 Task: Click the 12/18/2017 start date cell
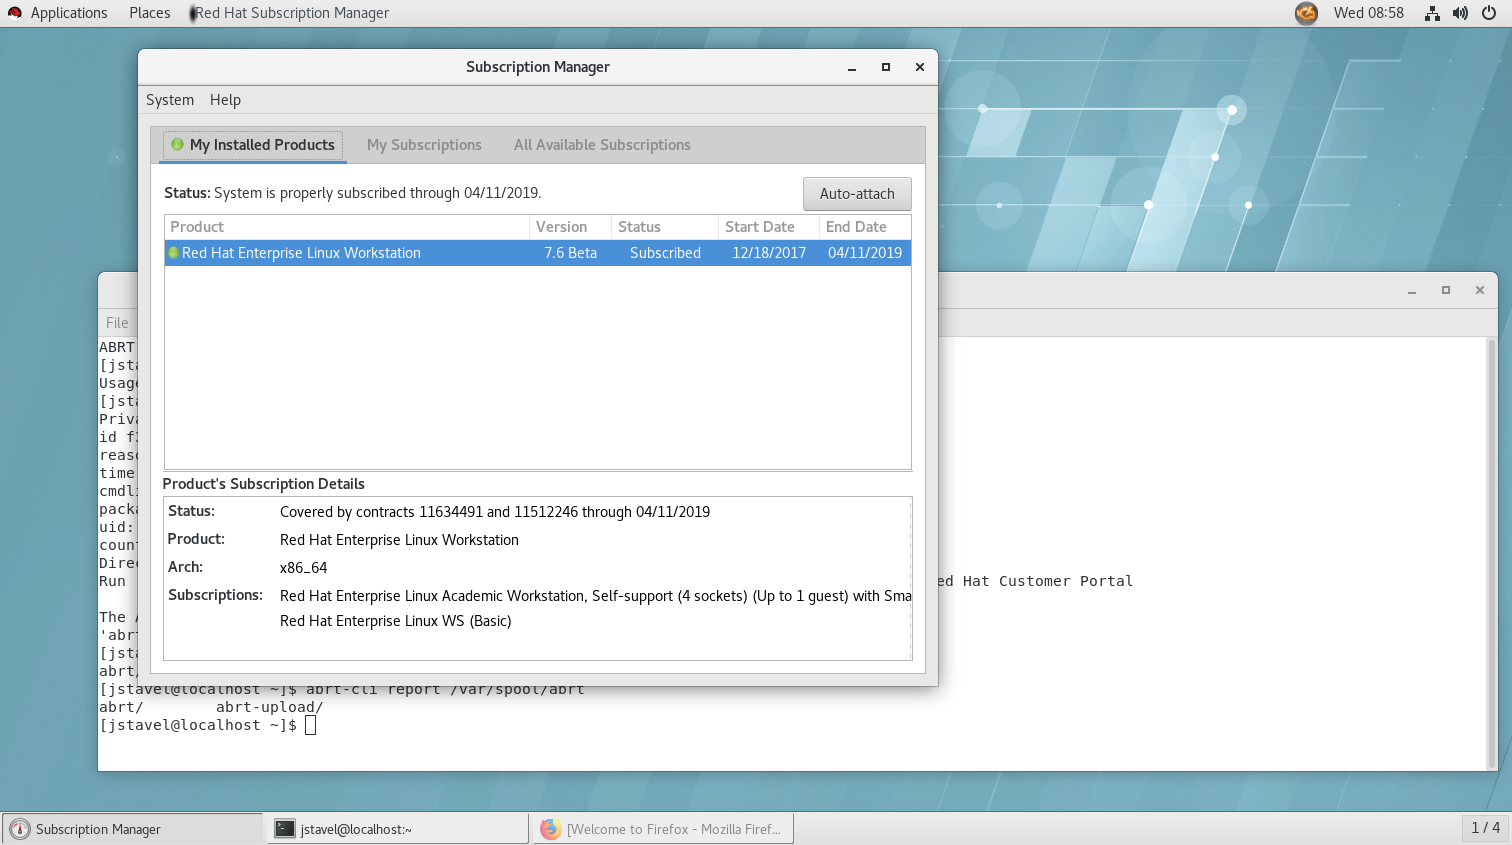769,253
